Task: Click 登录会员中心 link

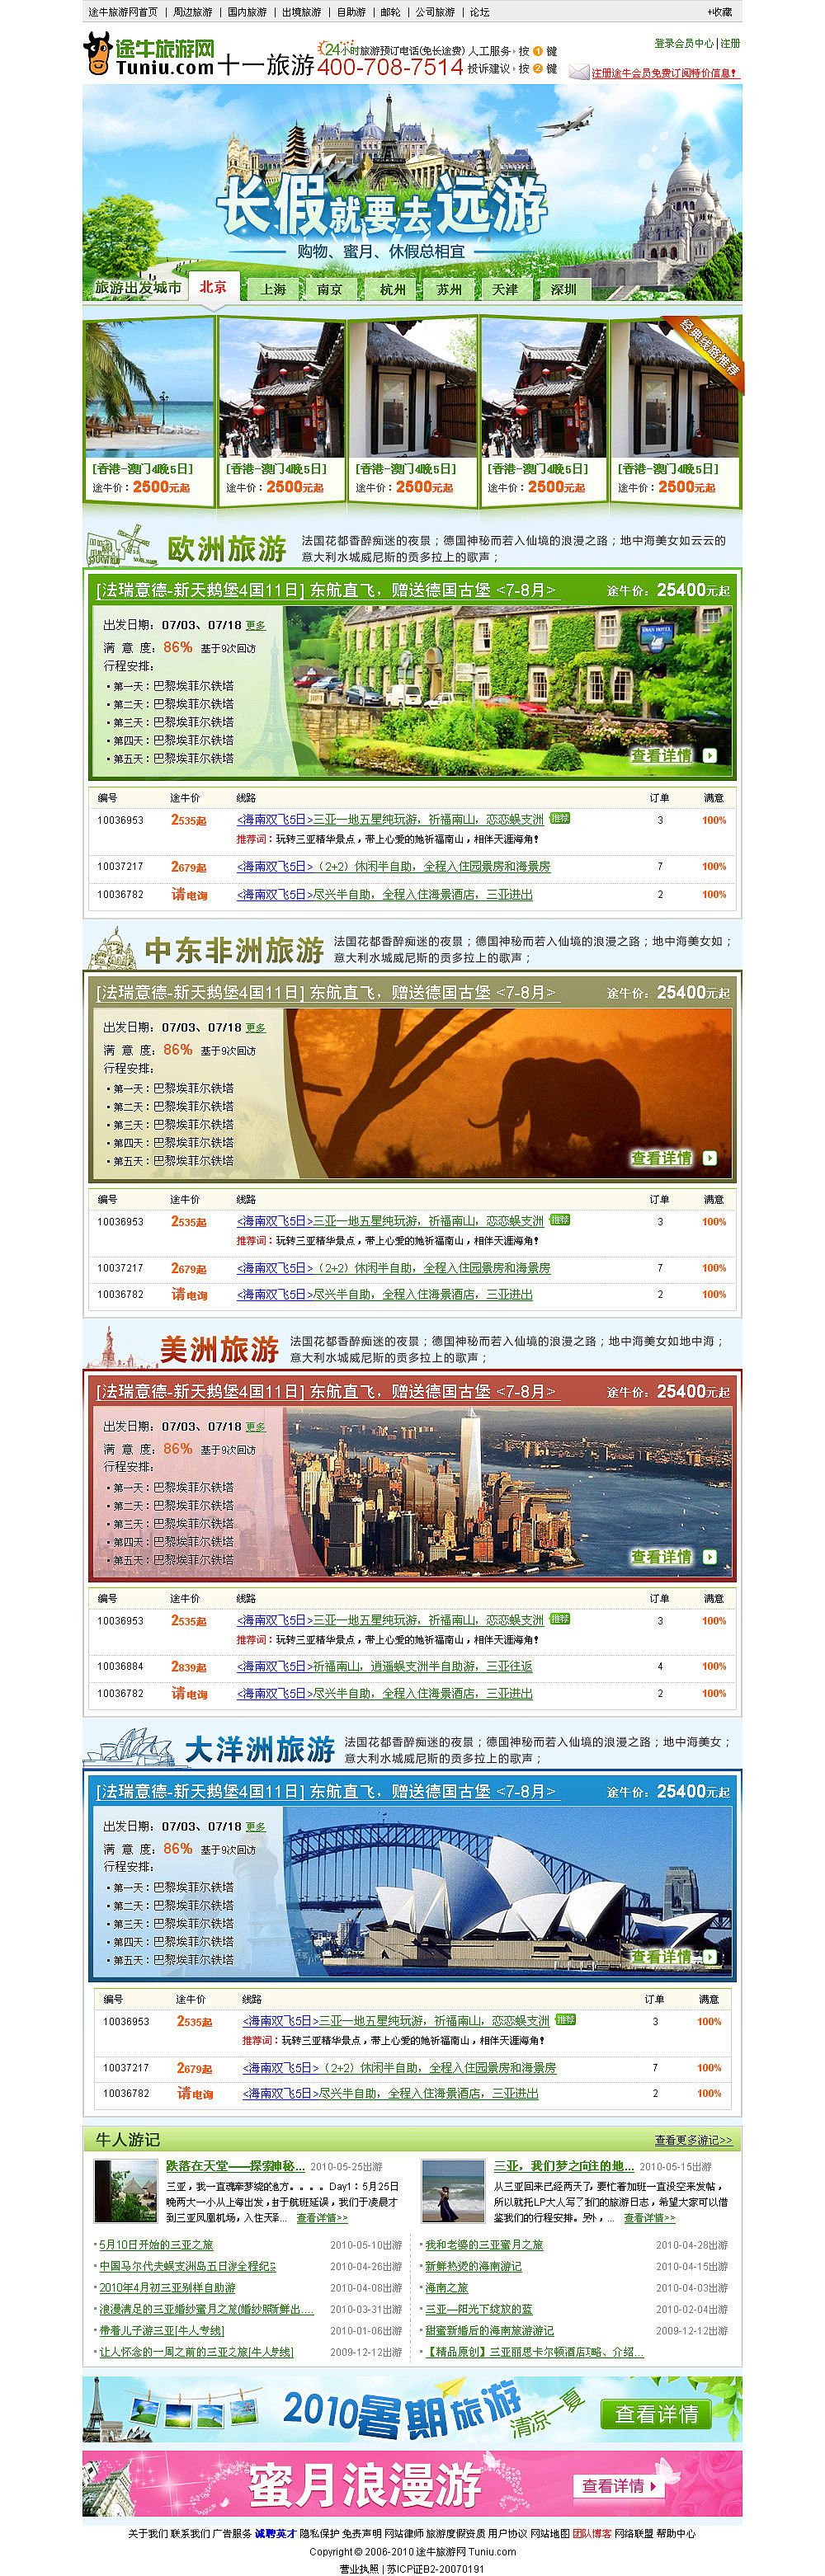Action: click(684, 43)
